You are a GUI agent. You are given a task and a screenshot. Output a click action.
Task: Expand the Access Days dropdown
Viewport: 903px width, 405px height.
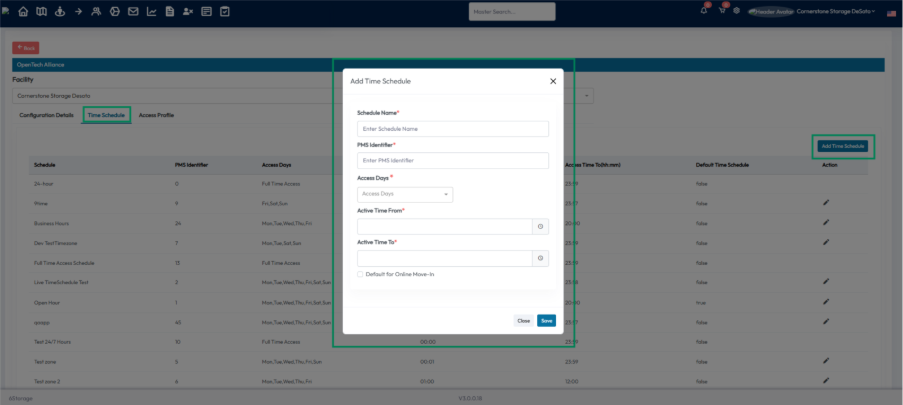point(405,194)
